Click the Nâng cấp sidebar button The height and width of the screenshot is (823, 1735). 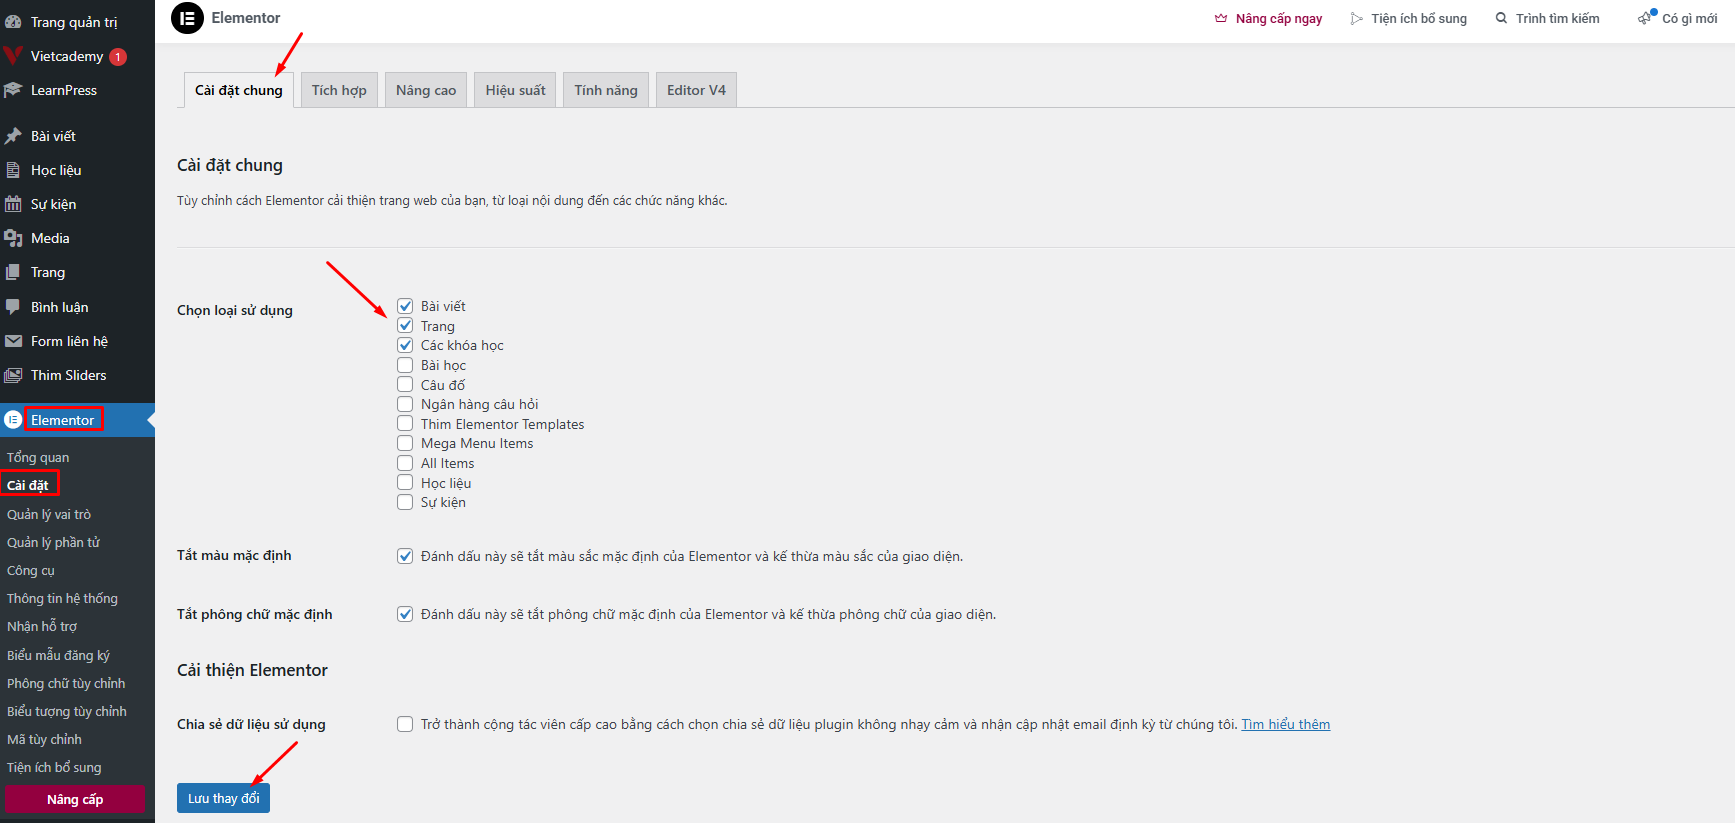tap(75, 799)
